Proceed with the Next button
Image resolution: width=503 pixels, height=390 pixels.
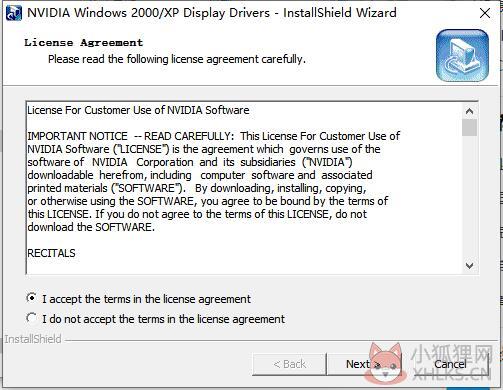click(364, 364)
